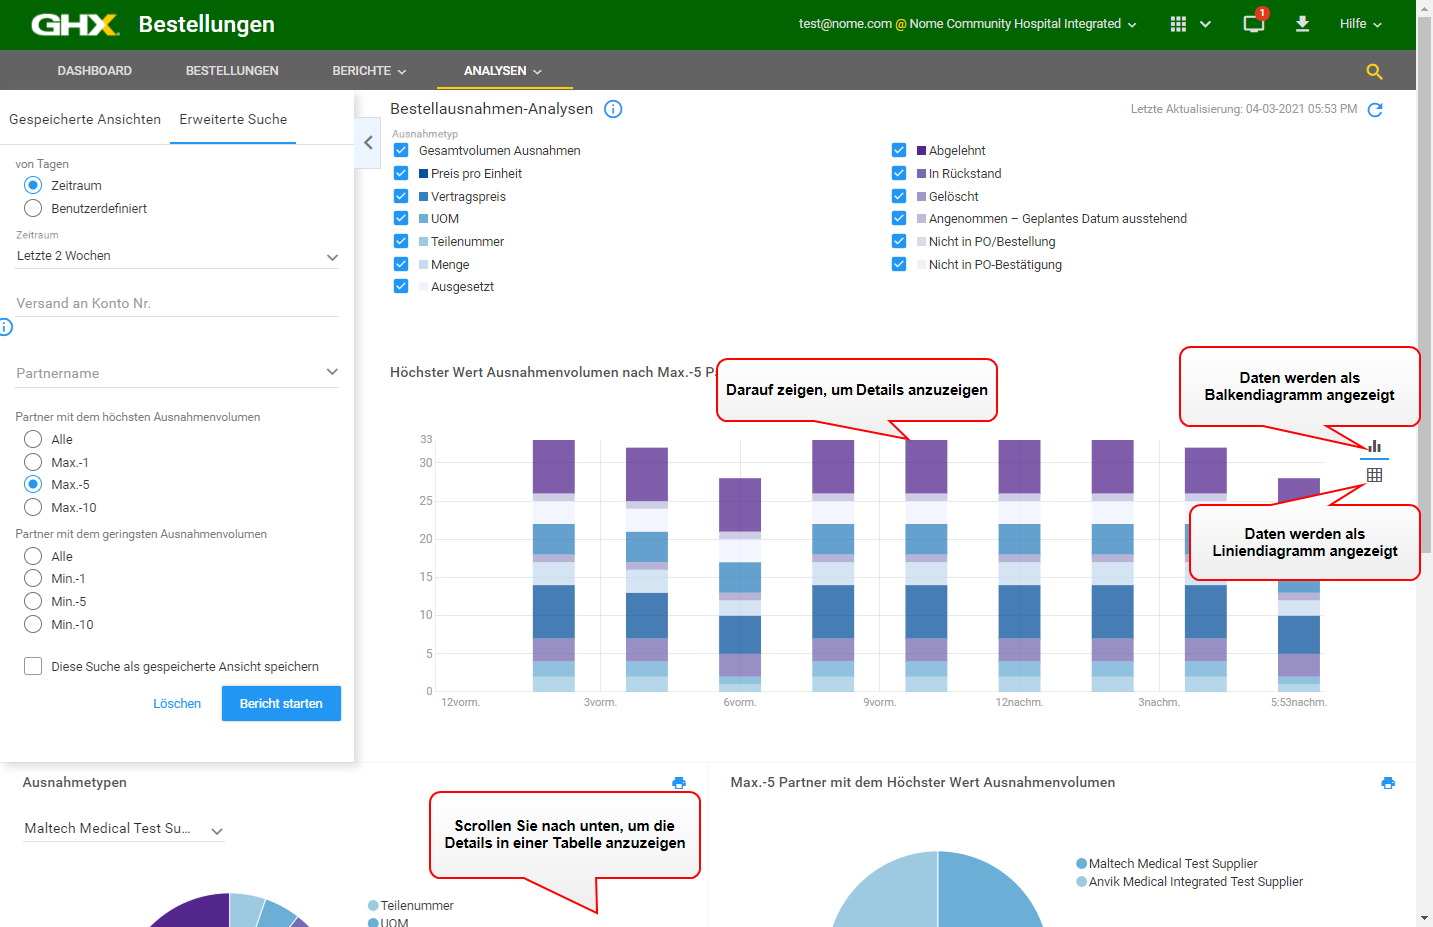Toggle the Vertragspreis checkbox
Screen dimensions: 1433x927
pyautogui.click(x=401, y=196)
